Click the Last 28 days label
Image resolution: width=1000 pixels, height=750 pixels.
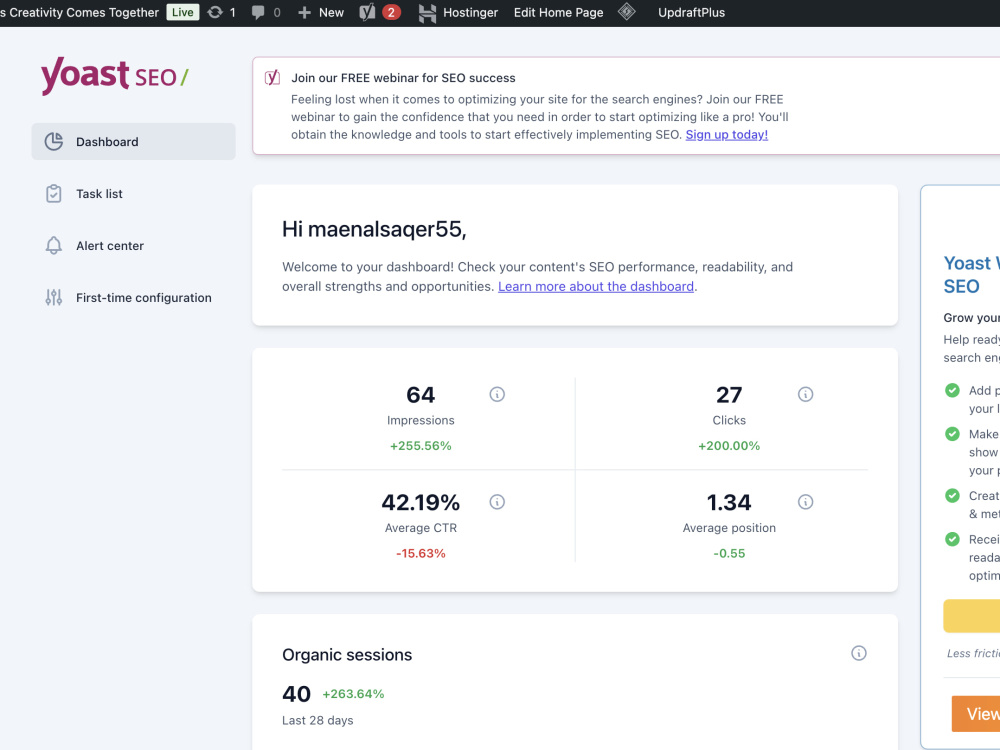[318, 720]
